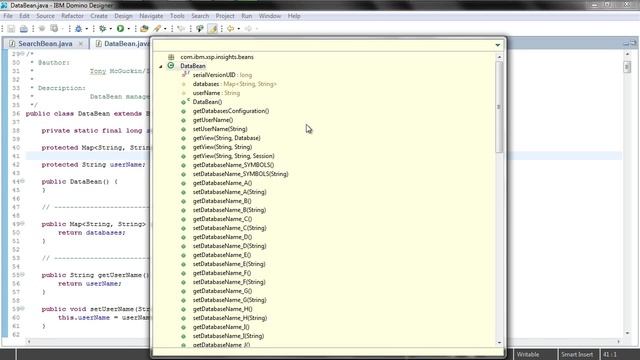640x360 pixels.
Task: Click the Print toolbar icon
Action: pyautogui.click(x=24, y=29)
